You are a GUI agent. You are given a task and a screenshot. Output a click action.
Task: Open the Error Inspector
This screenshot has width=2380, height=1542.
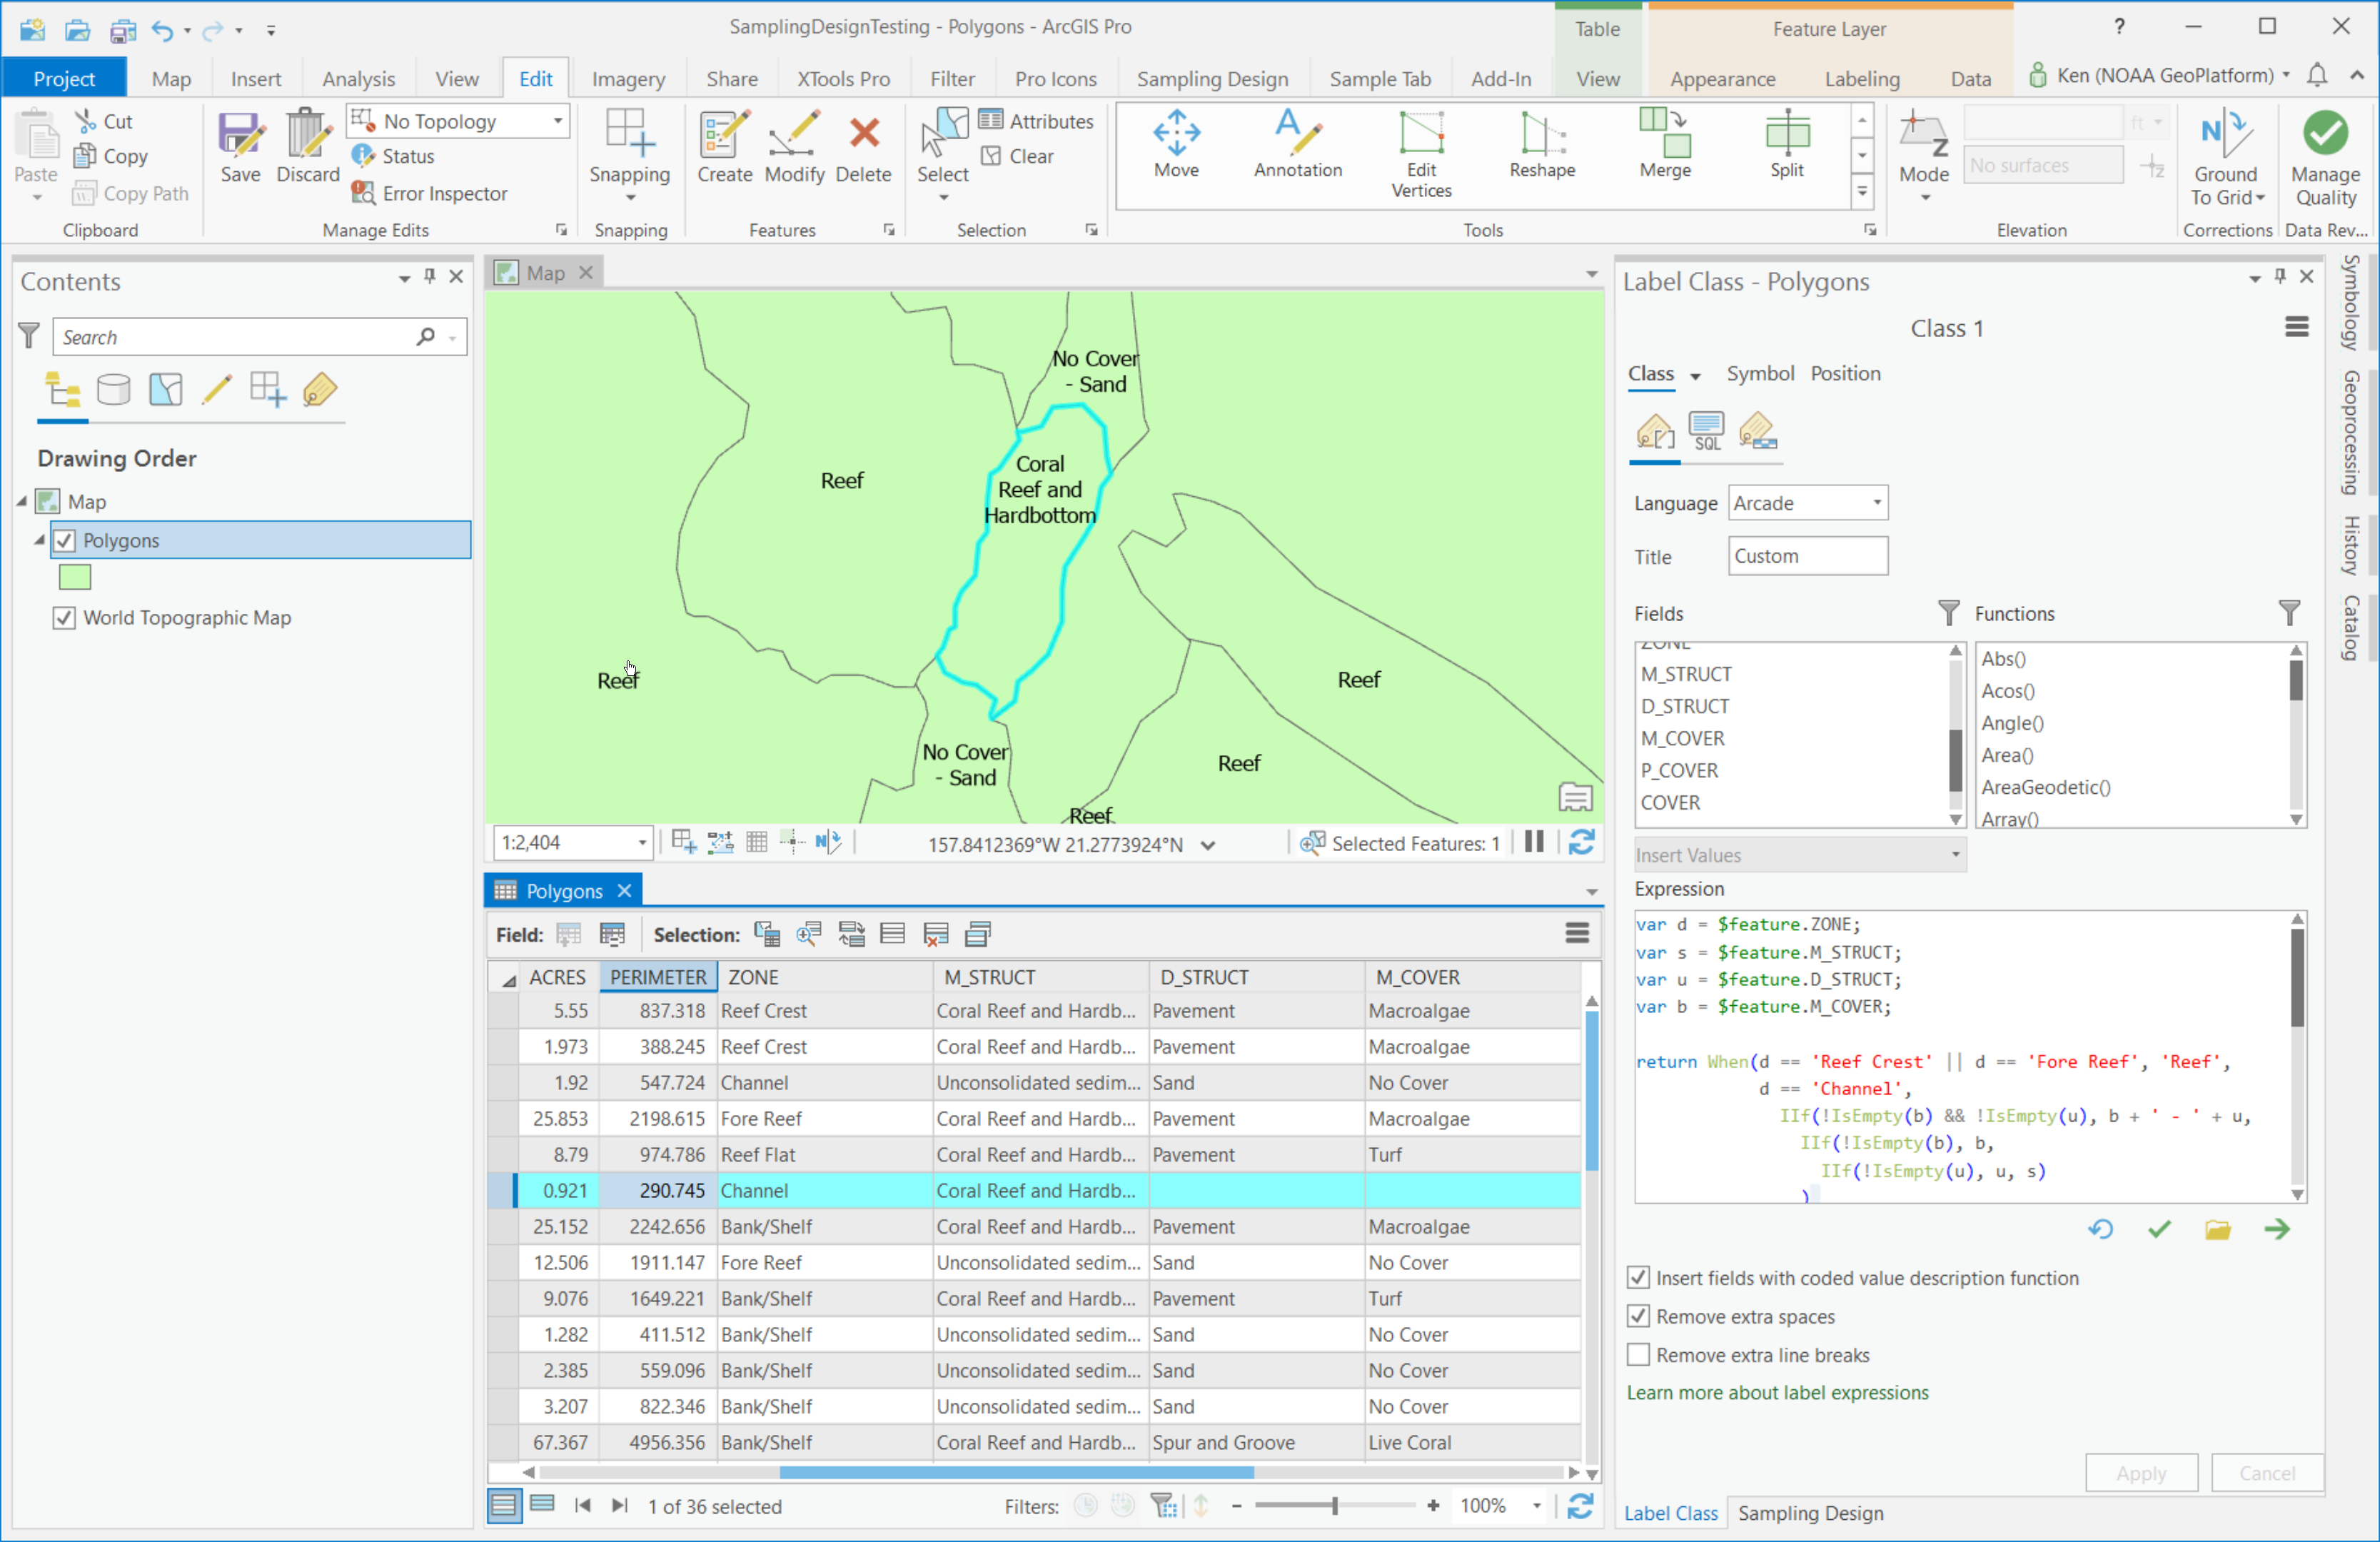(x=430, y=194)
